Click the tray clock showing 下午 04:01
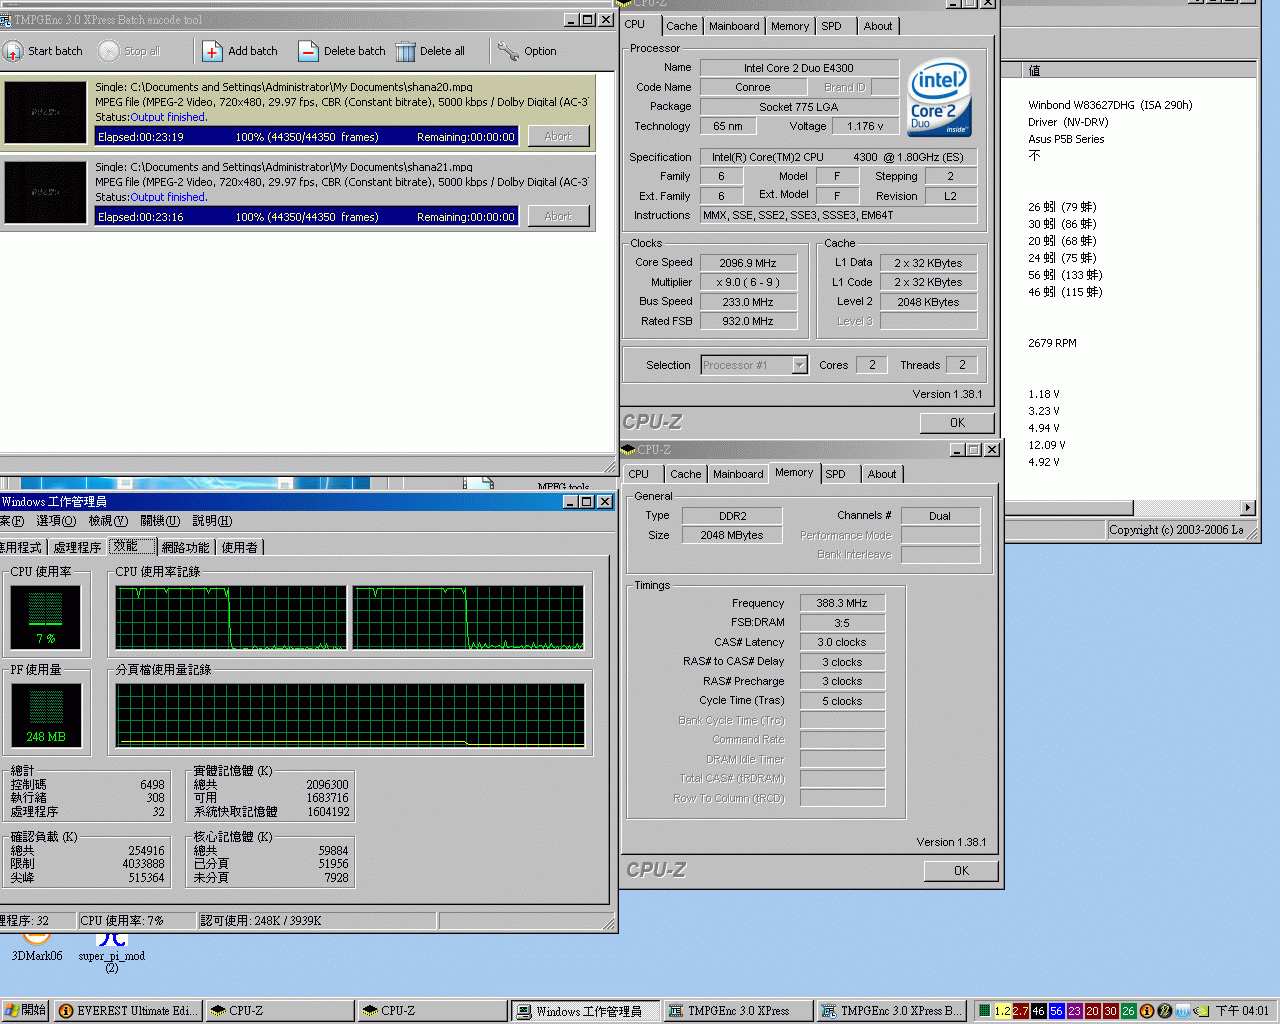 click(1243, 1011)
